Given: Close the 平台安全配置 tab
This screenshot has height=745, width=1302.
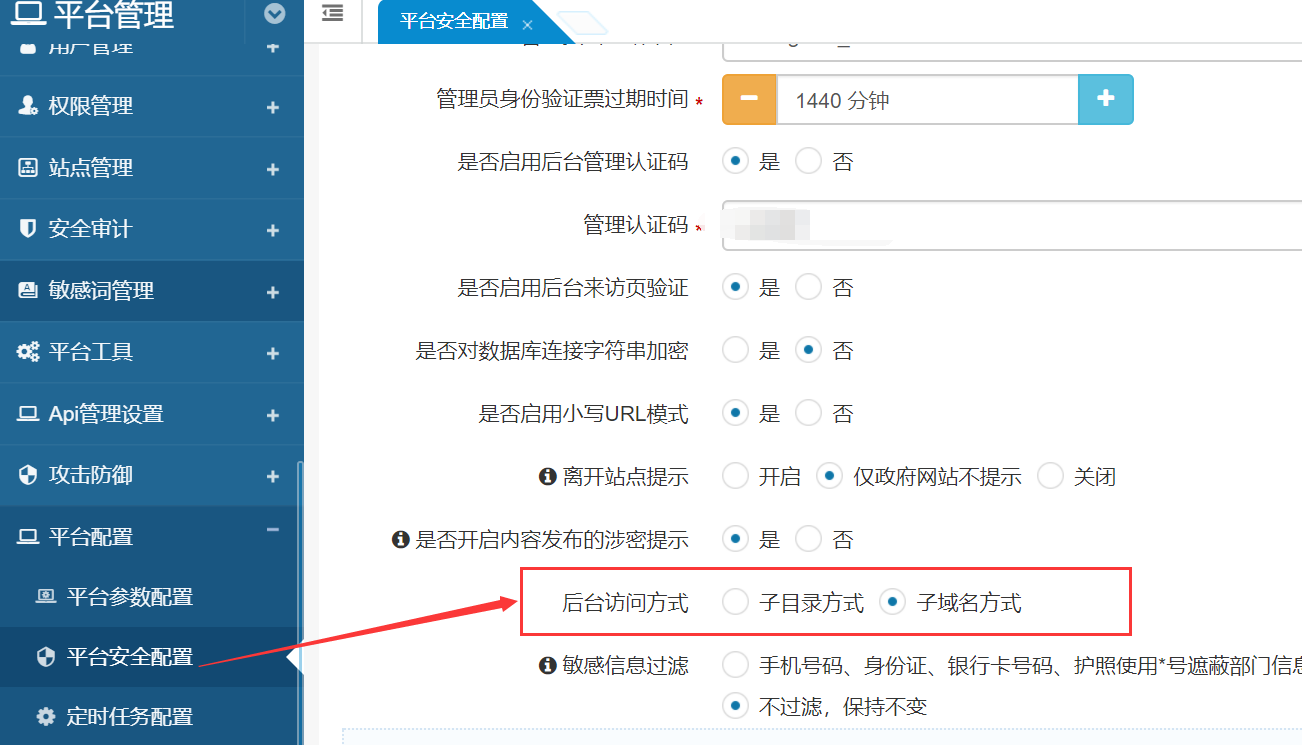Looking at the screenshot, I should pyautogui.click(x=528, y=25).
